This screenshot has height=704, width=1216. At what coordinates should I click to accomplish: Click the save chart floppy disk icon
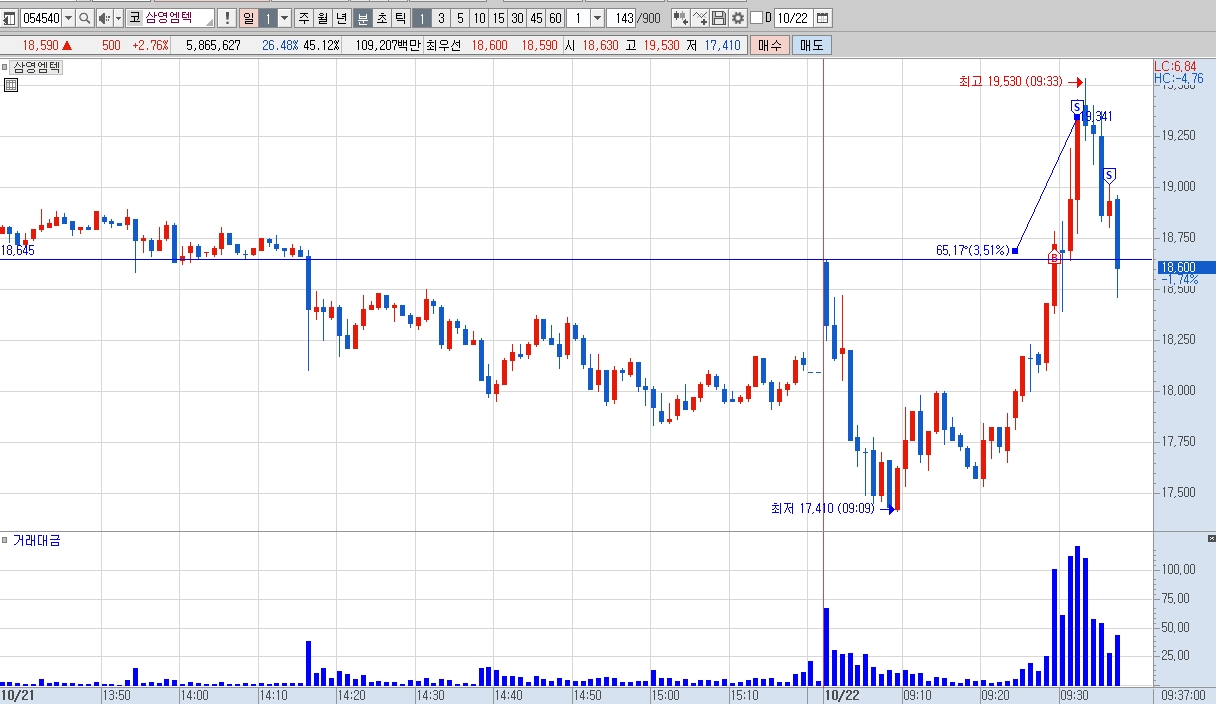pyautogui.click(x=718, y=18)
